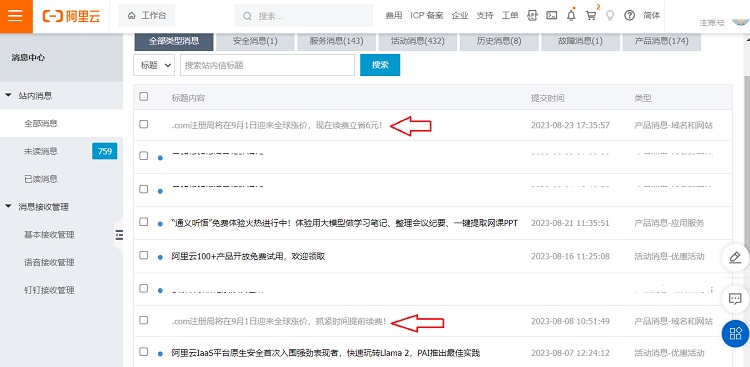Check the box for 抓紧时间提前续费 message
The height and width of the screenshot is (367, 750).
(143, 320)
